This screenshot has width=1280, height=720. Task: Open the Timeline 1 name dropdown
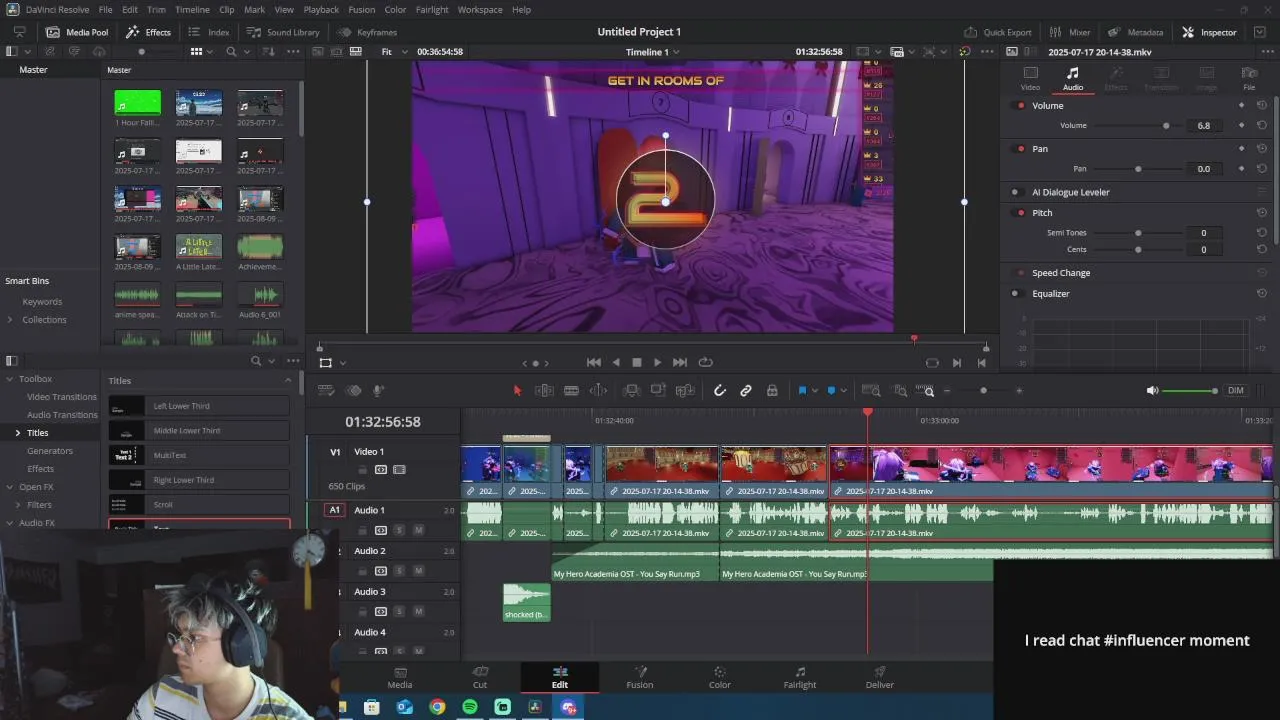[x=652, y=51]
